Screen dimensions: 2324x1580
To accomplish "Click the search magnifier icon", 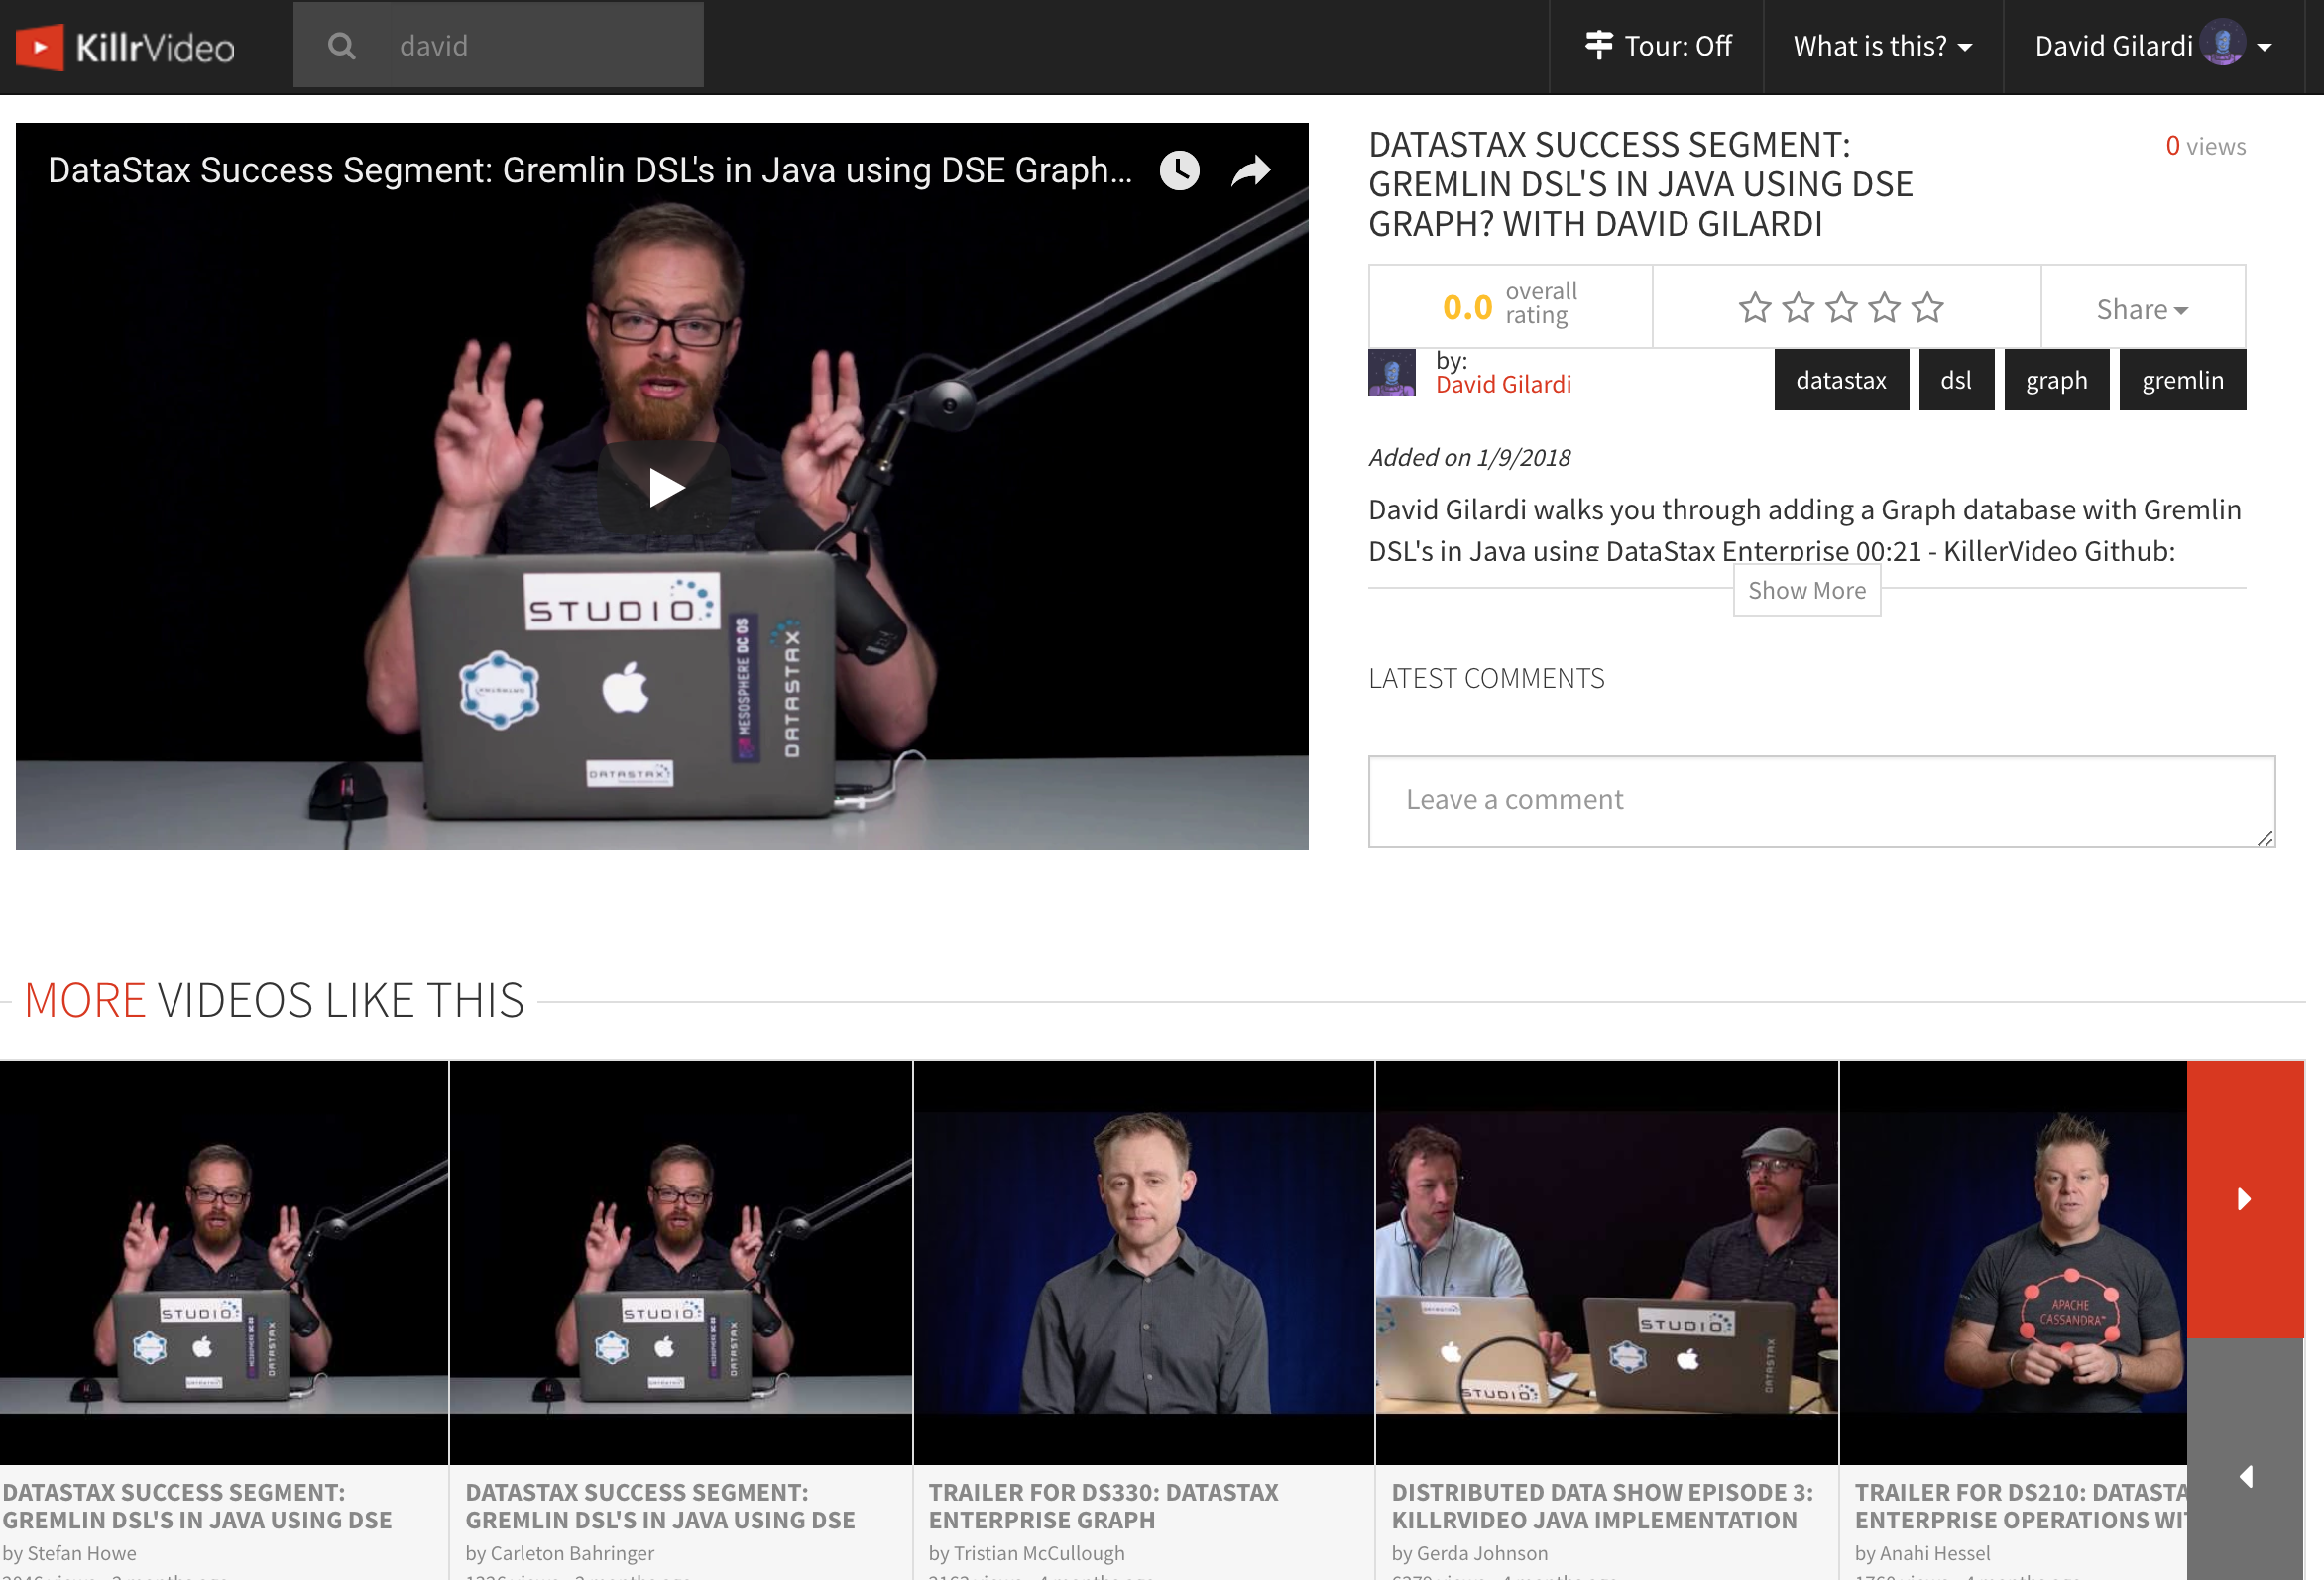I will pos(342,46).
